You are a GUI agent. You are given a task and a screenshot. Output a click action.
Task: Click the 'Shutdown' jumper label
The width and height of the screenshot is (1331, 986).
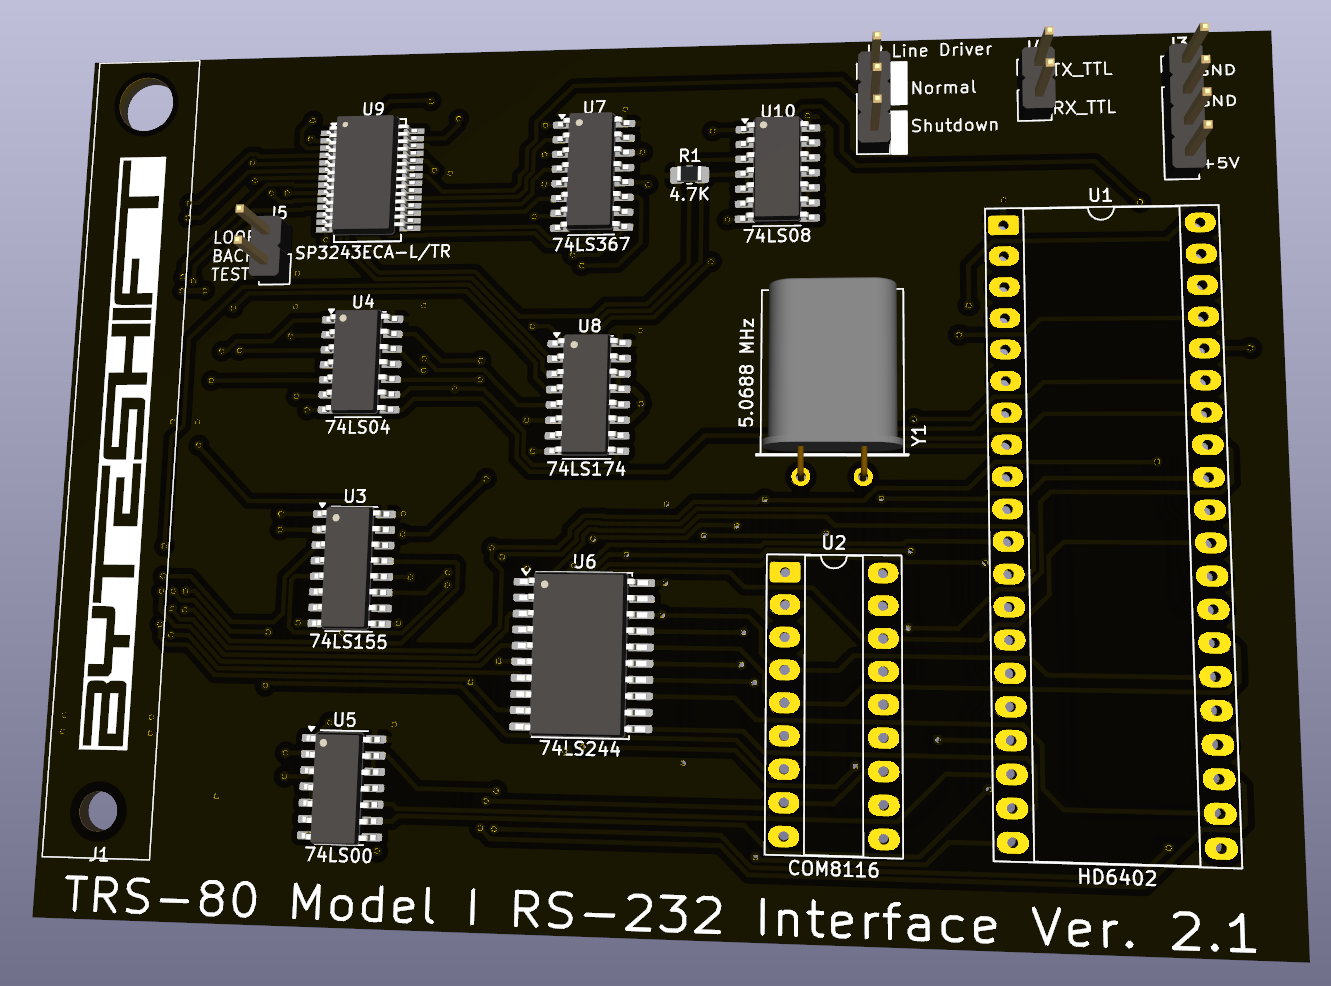click(954, 125)
